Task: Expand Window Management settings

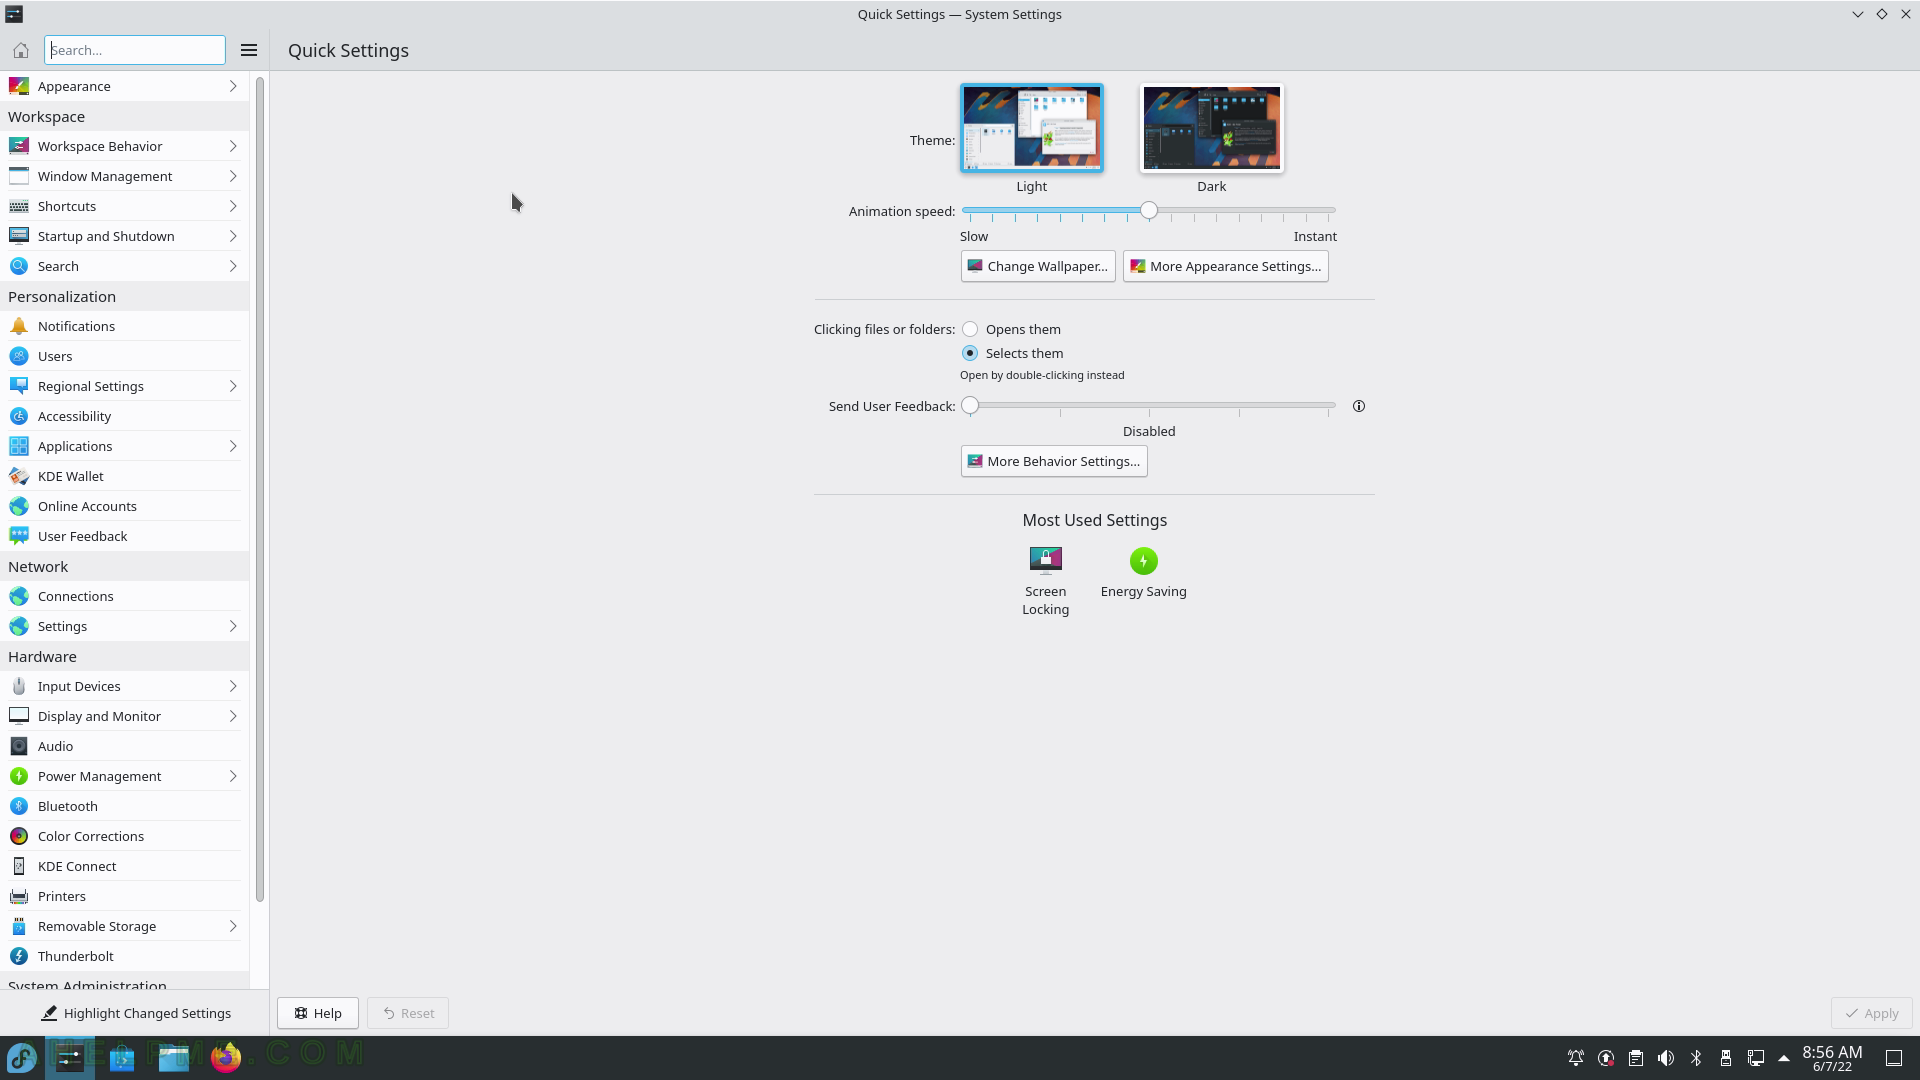Action: pos(125,176)
